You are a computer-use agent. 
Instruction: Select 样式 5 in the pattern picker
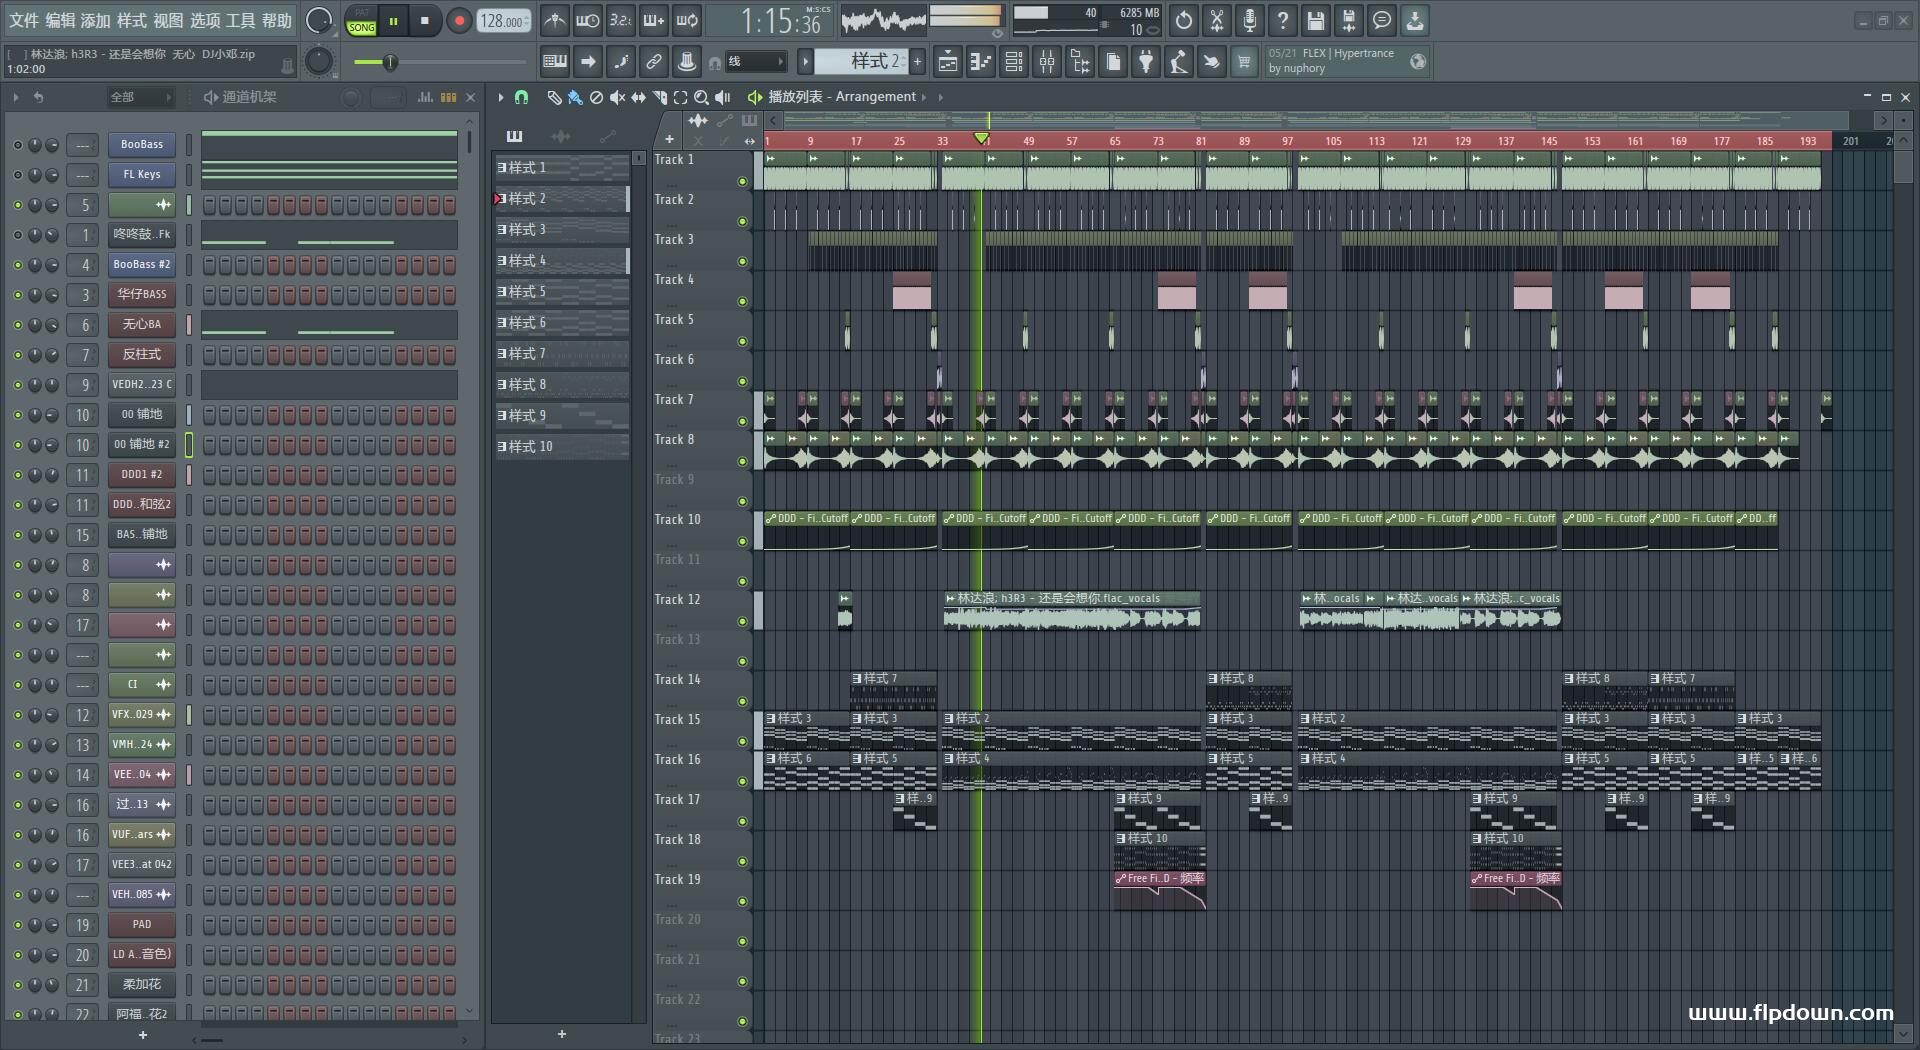[x=562, y=292]
